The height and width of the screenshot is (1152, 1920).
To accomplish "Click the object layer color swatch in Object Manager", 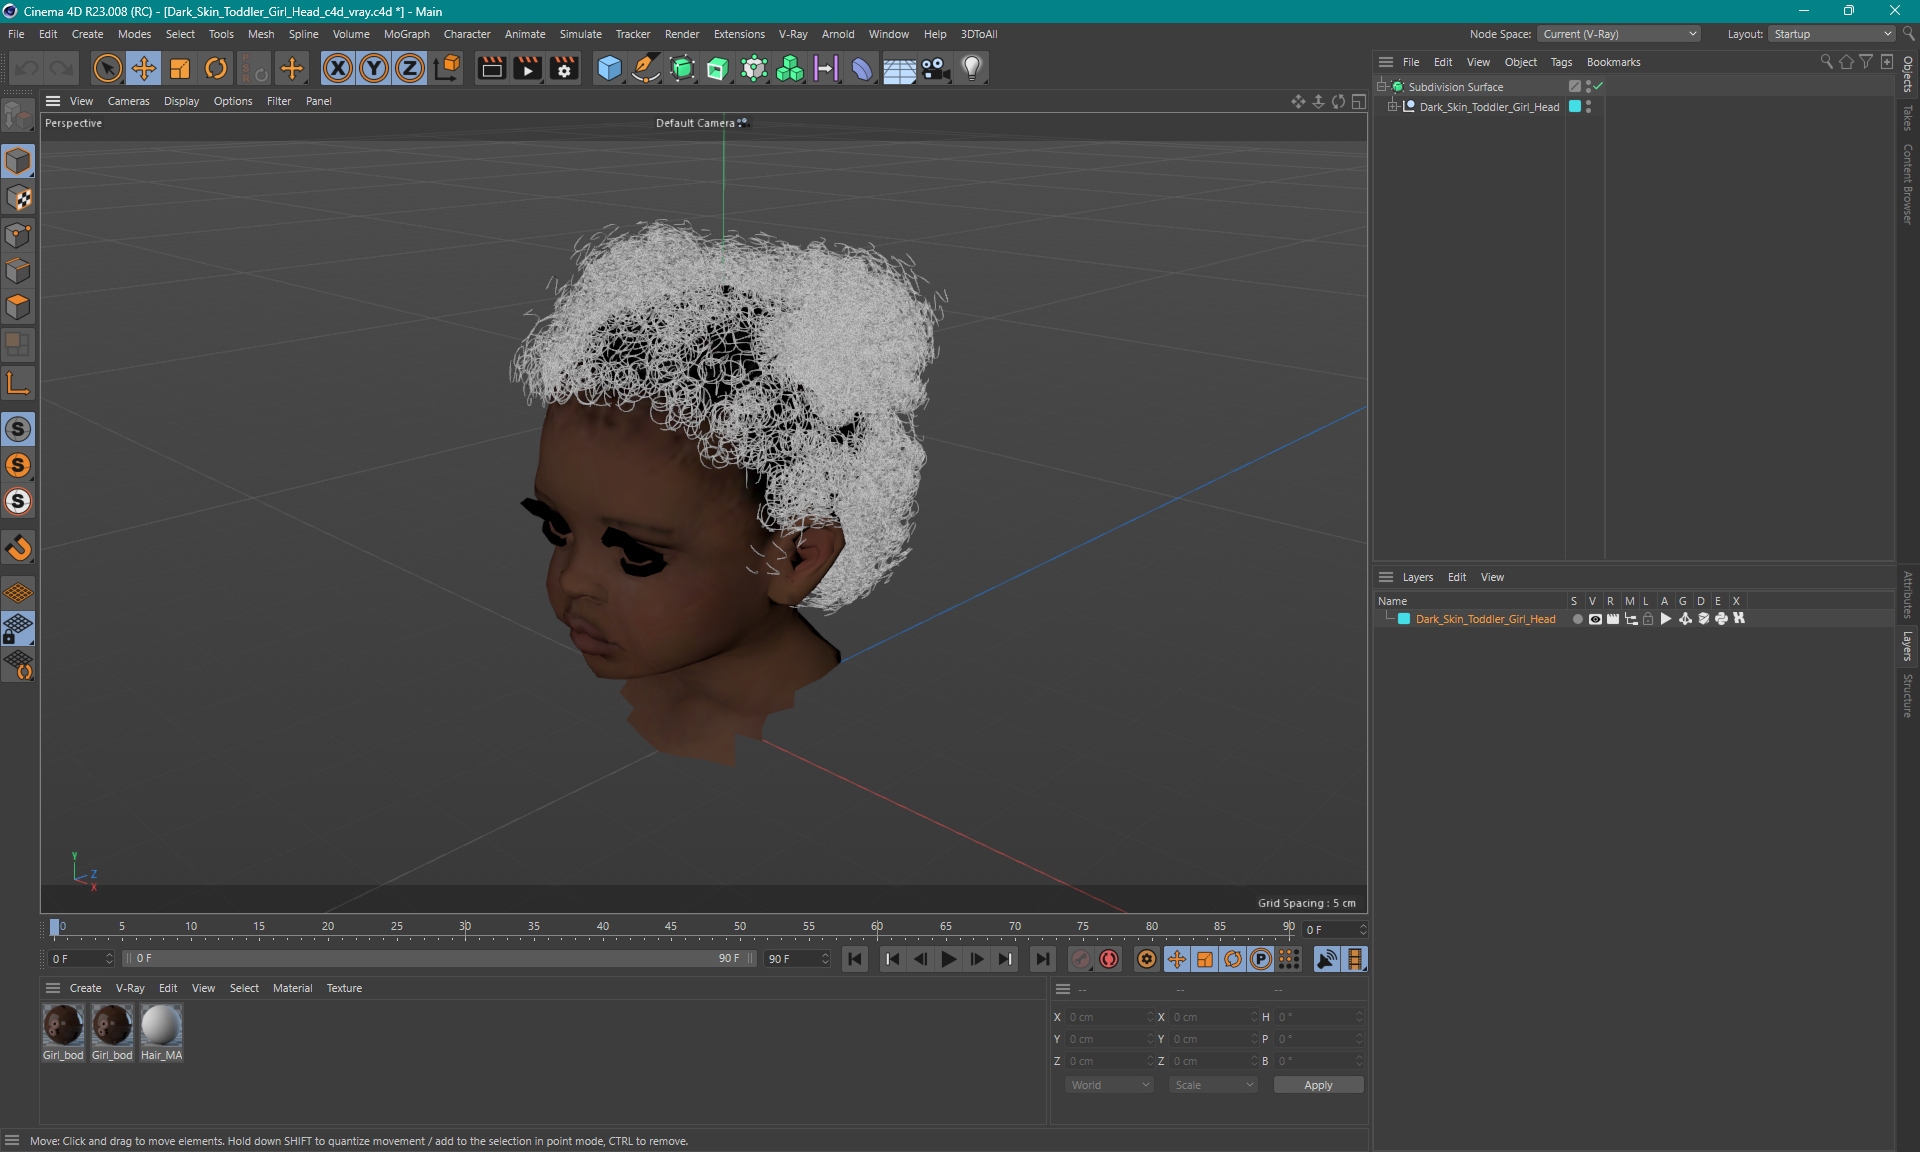I will coord(1575,107).
